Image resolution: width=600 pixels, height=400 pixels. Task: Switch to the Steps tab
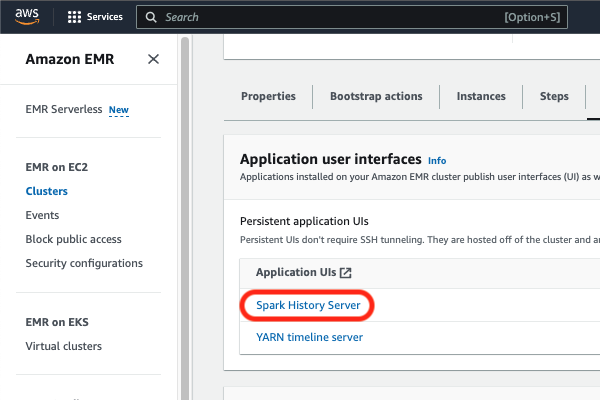[554, 96]
